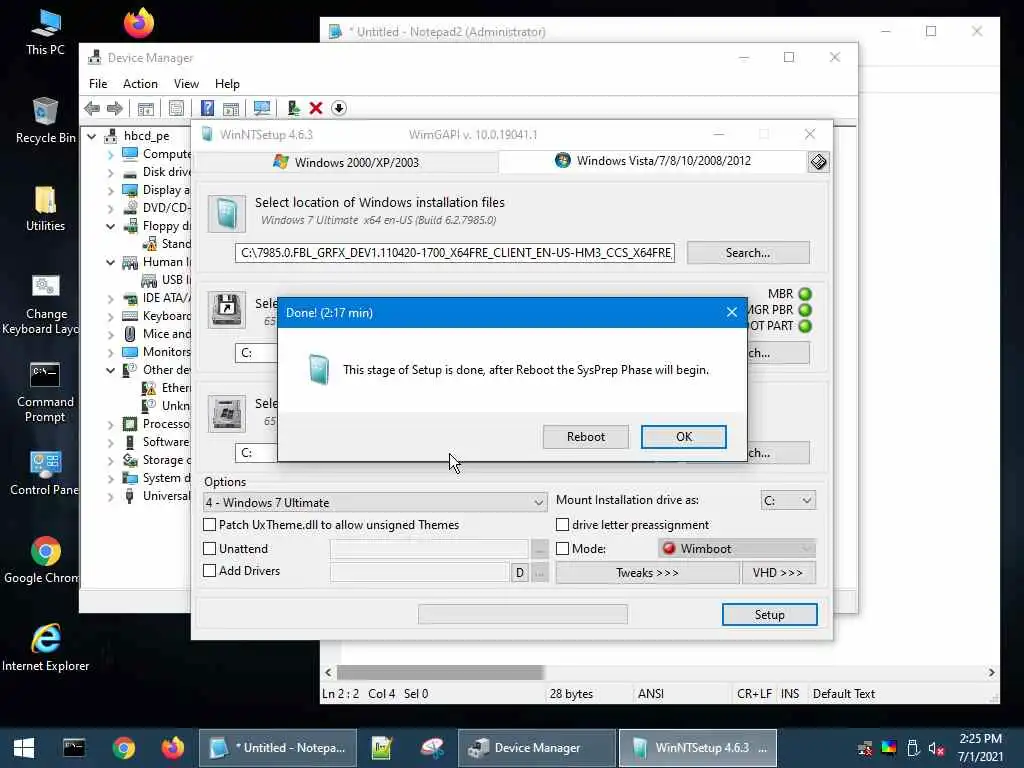Expand the Monitors node
Screen dimensions: 1024x768
coord(110,353)
